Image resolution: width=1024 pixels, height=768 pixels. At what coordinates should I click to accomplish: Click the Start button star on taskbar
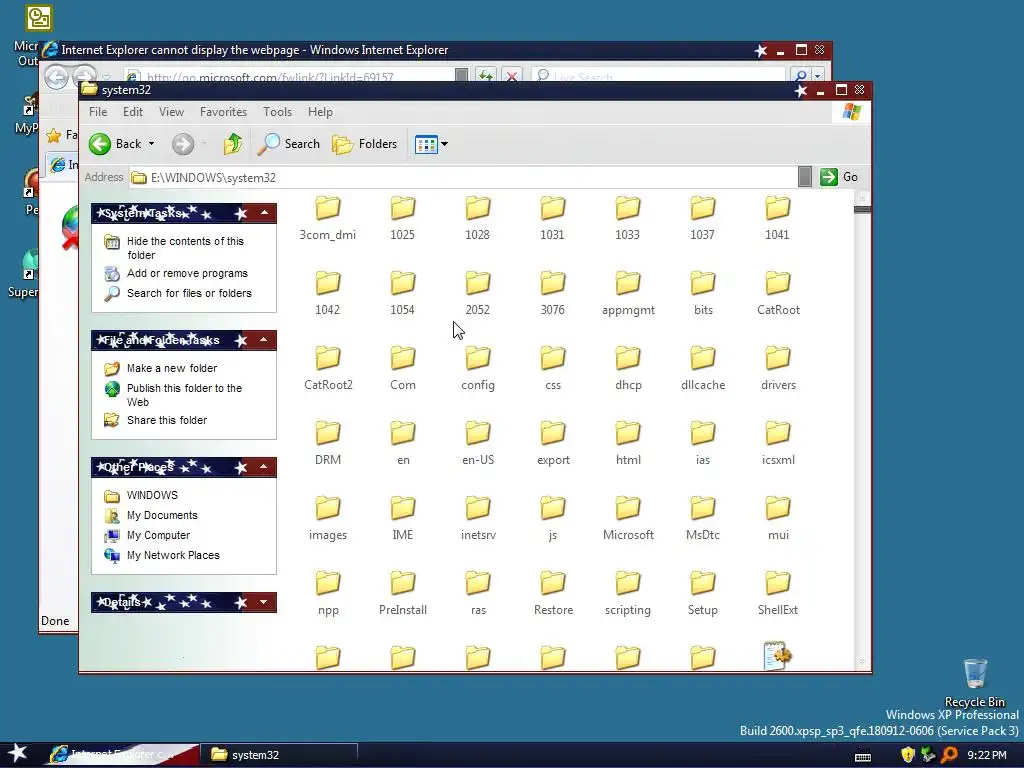click(x=18, y=754)
